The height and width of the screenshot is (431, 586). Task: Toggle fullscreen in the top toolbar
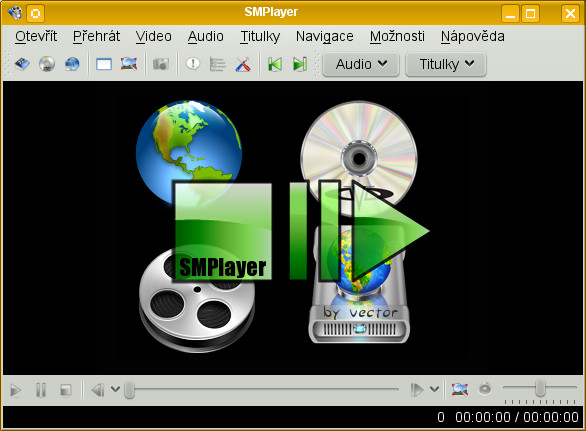click(x=129, y=64)
